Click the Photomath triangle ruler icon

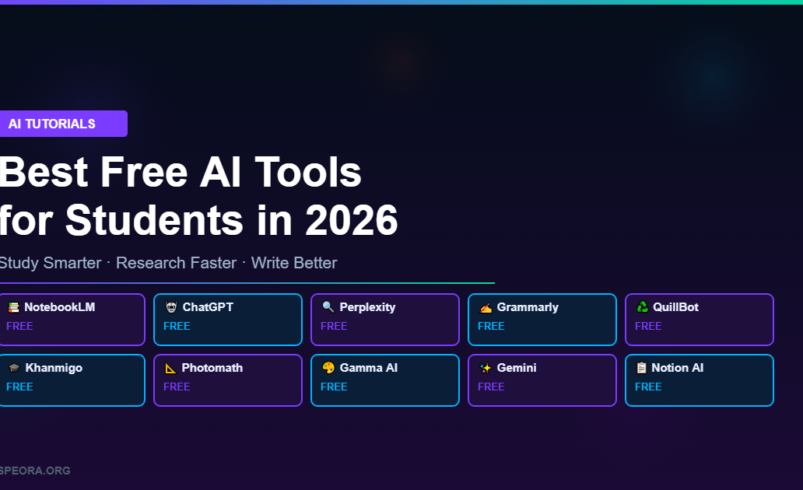[171, 368]
